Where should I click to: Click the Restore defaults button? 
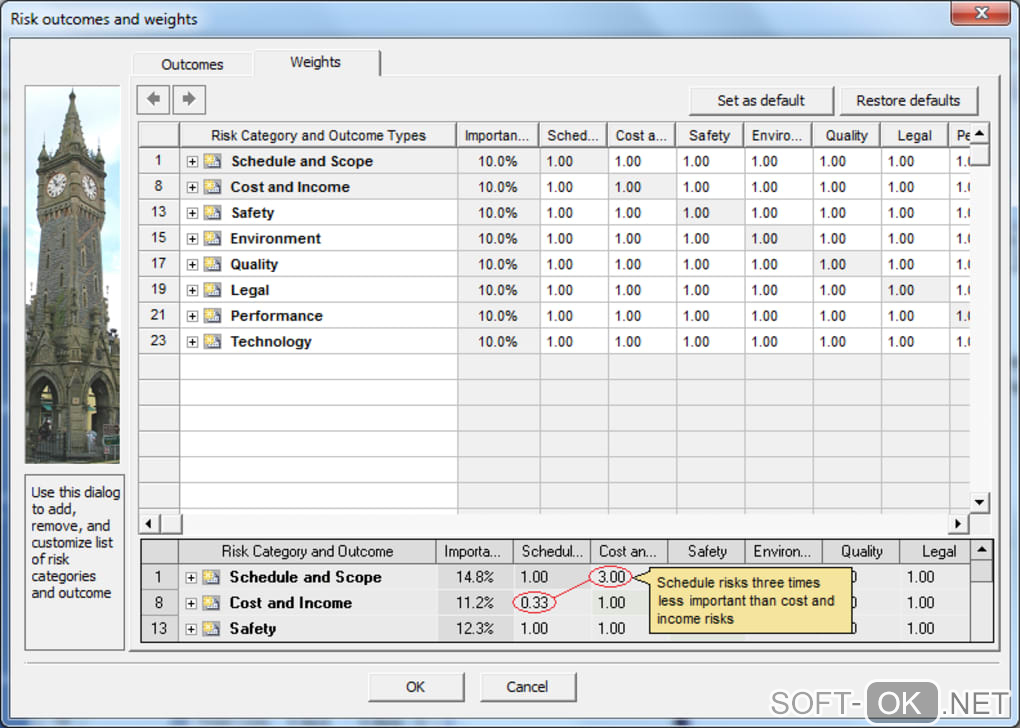pyautogui.click(x=908, y=101)
